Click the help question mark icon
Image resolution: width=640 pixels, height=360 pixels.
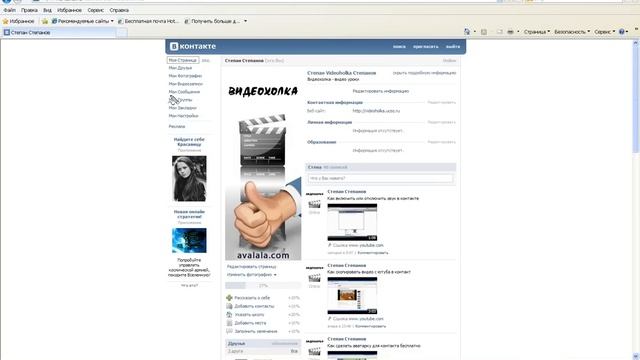622,31
